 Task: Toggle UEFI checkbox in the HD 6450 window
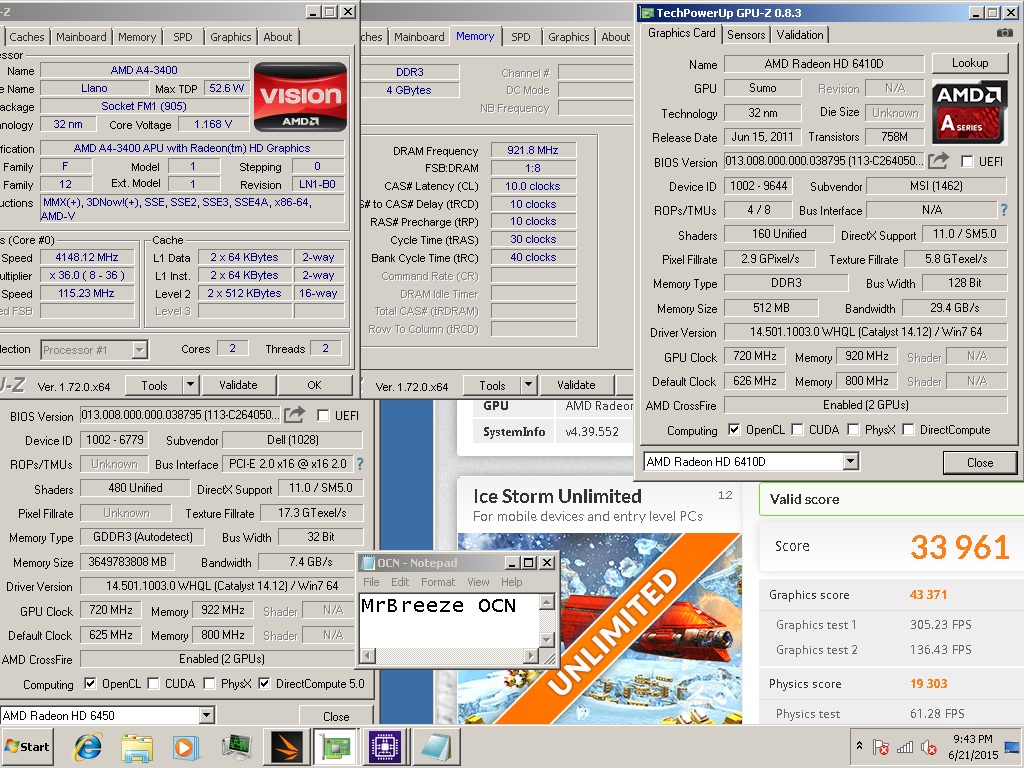[x=323, y=415]
